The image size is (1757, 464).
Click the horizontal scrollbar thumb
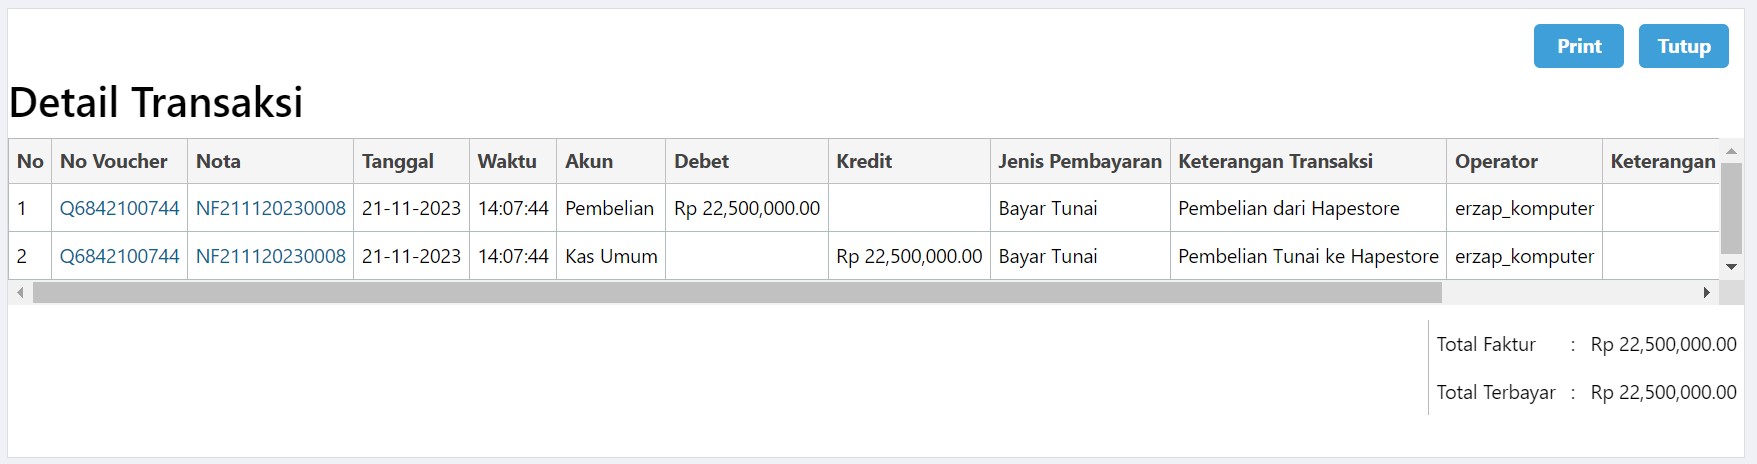737,292
